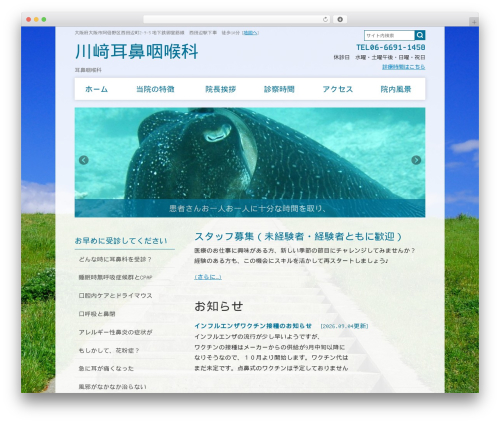Select 急に耳が痛くなった sidebar item

coord(106,368)
